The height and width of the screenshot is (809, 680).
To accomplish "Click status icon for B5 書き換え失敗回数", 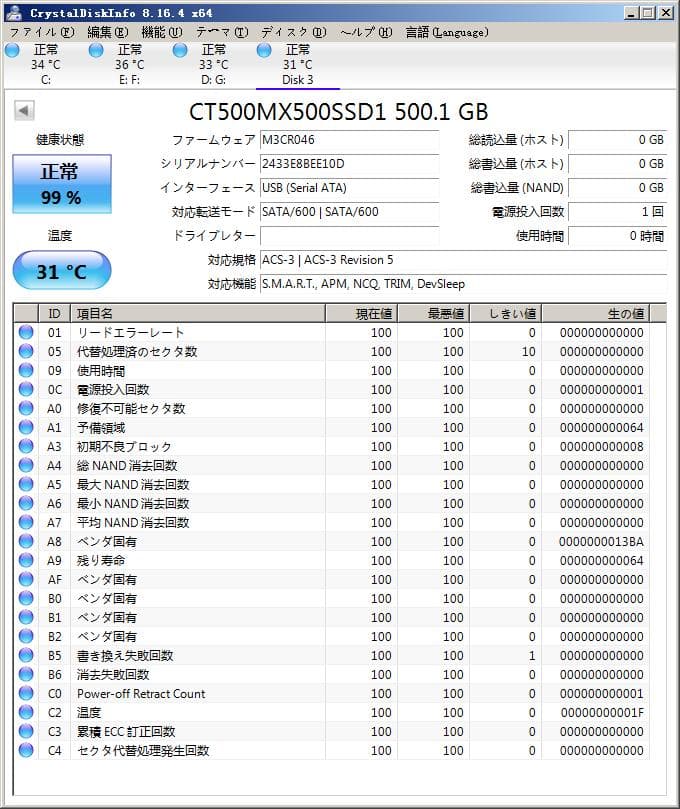I will coord(26,655).
